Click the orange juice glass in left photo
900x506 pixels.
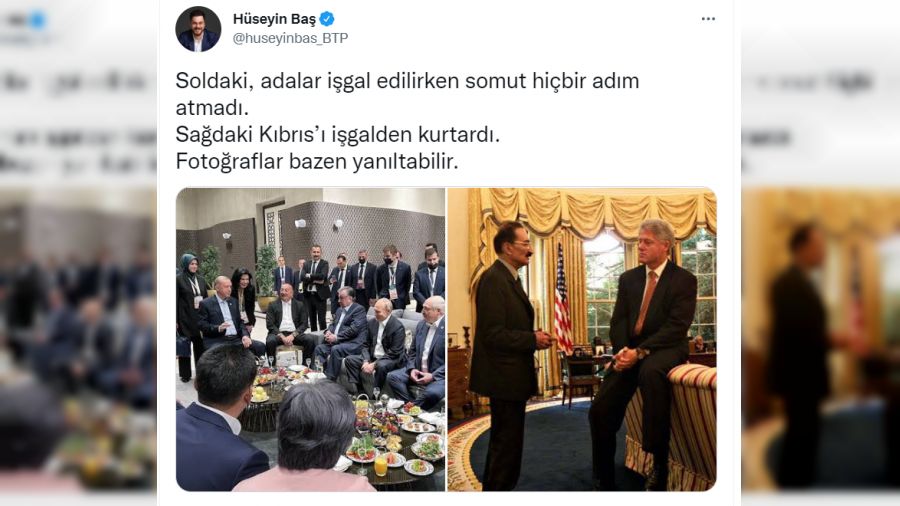pos(381,466)
